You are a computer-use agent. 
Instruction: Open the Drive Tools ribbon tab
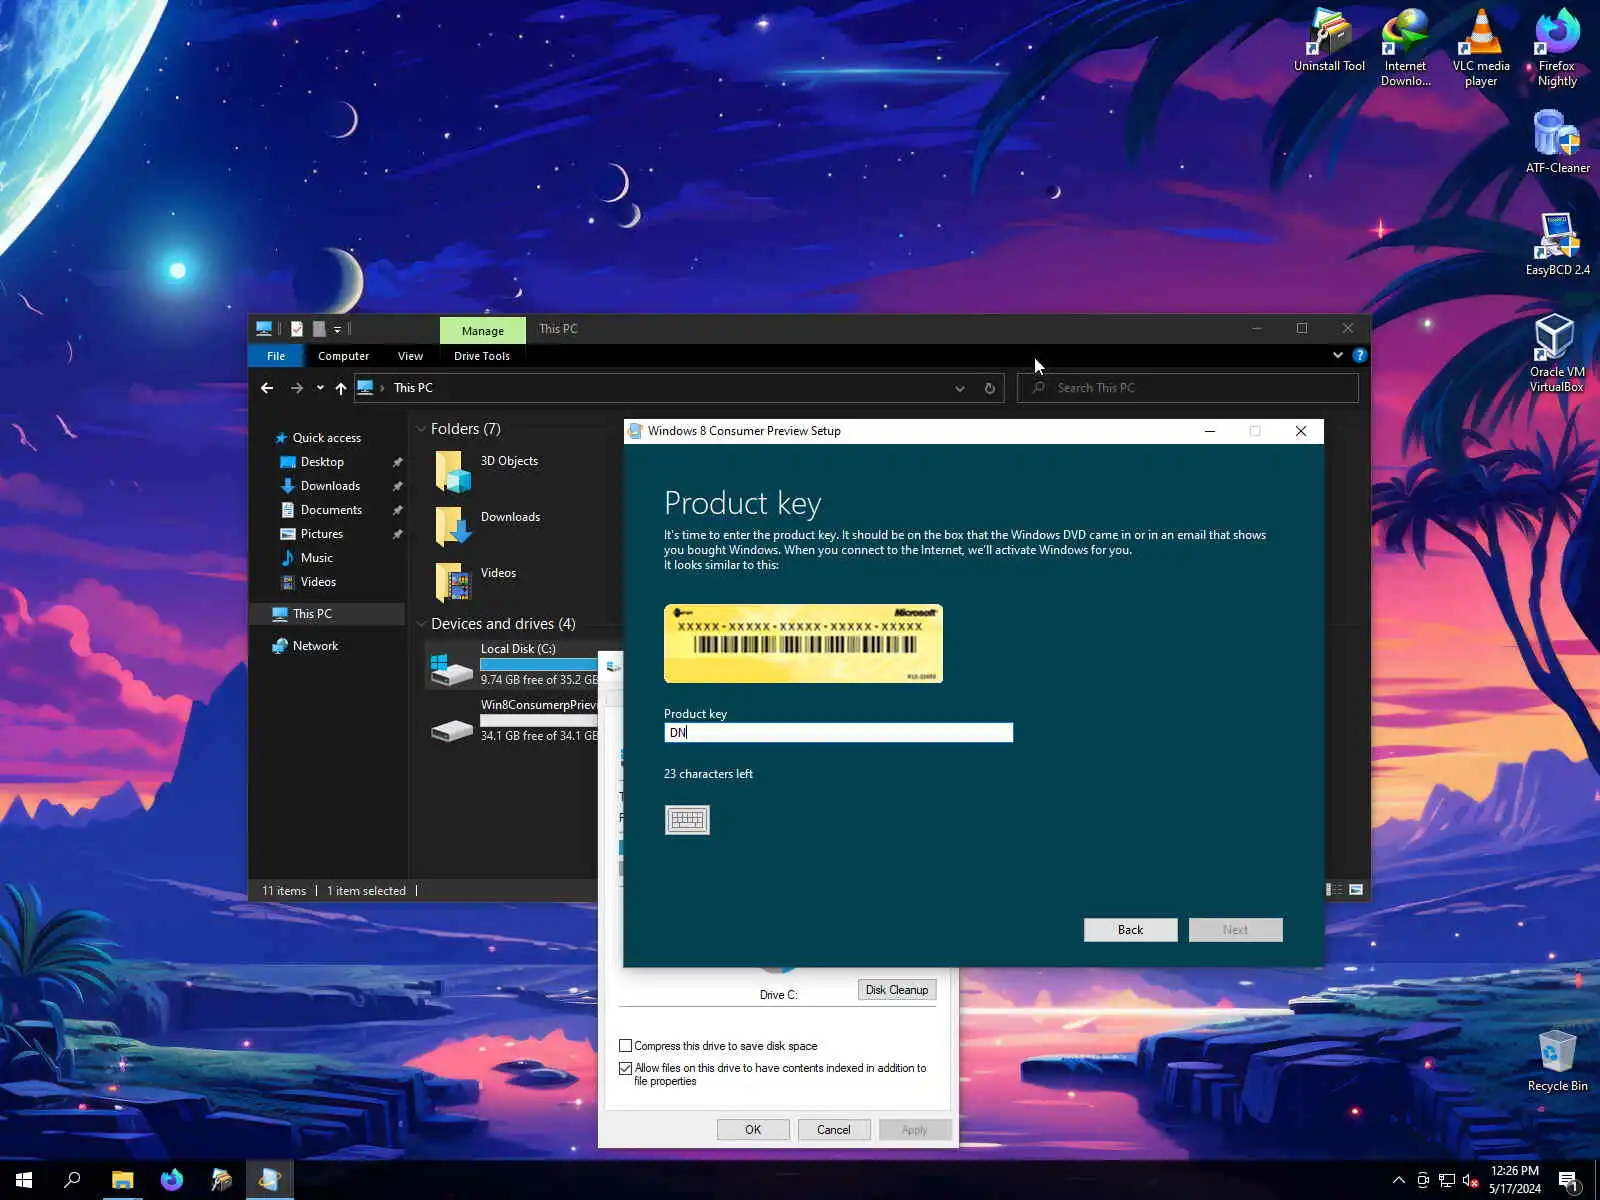click(481, 356)
